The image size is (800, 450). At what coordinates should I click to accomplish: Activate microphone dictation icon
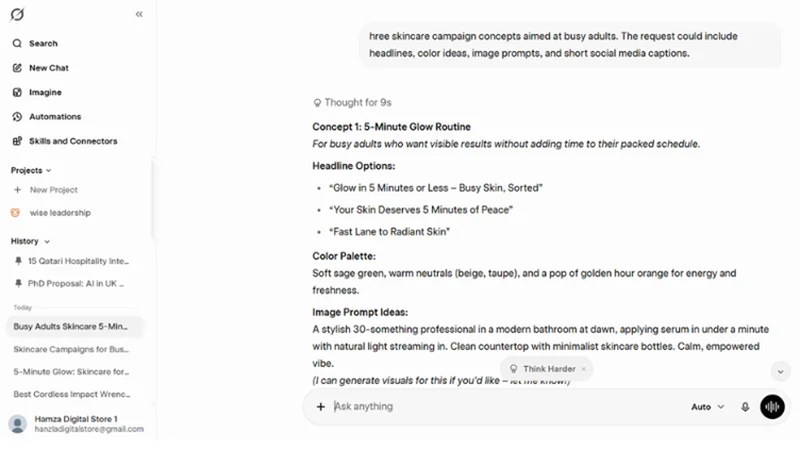(745, 407)
